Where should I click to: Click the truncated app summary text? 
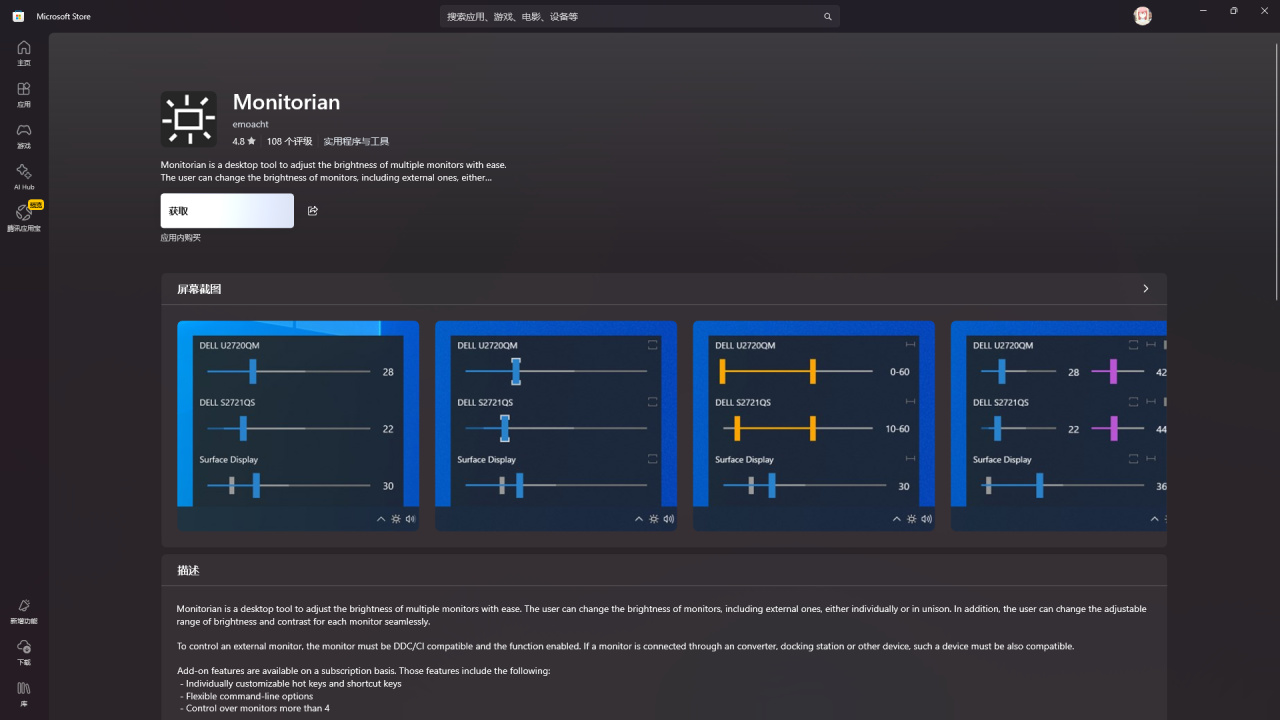(x=334, y=171)
